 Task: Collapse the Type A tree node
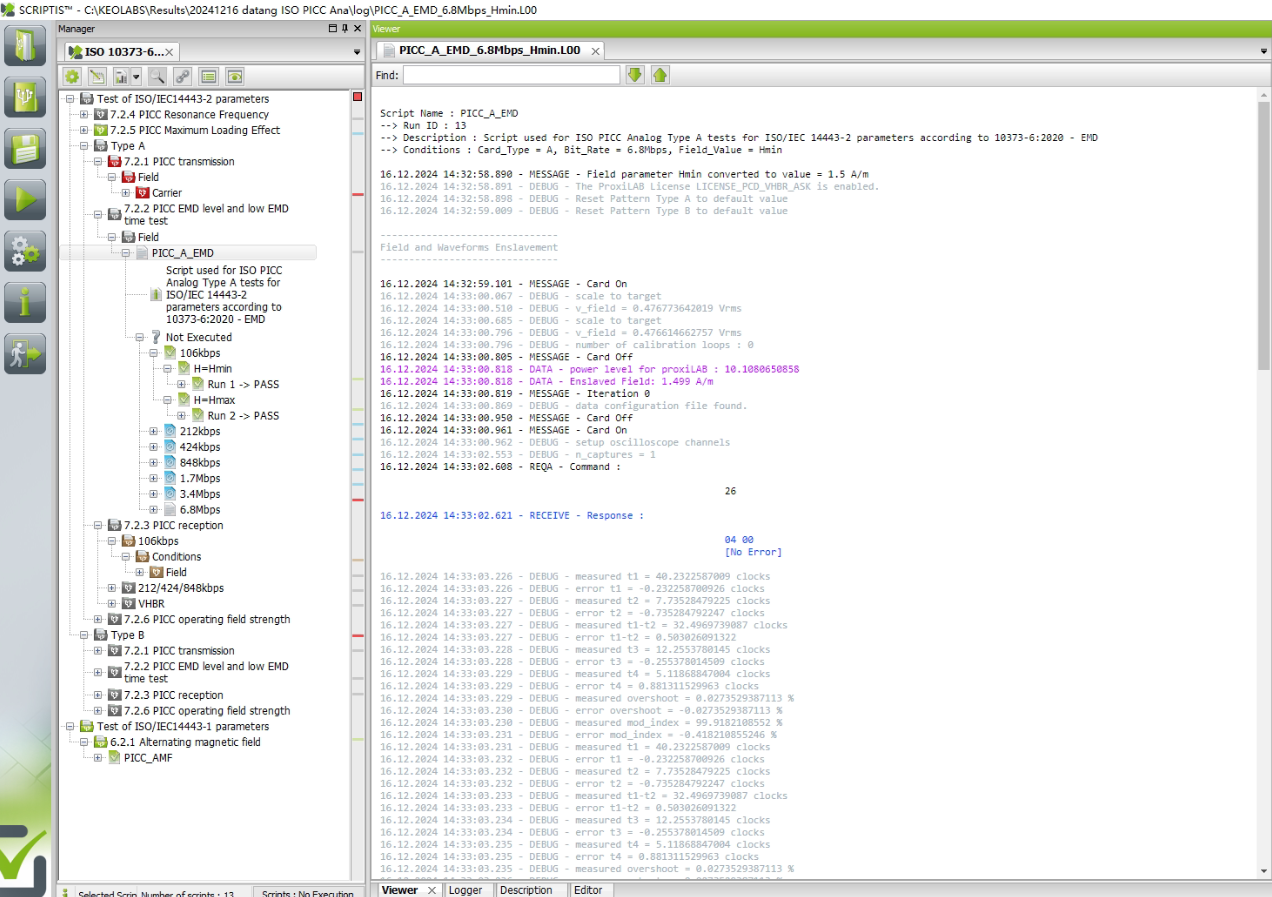(84, 146)
